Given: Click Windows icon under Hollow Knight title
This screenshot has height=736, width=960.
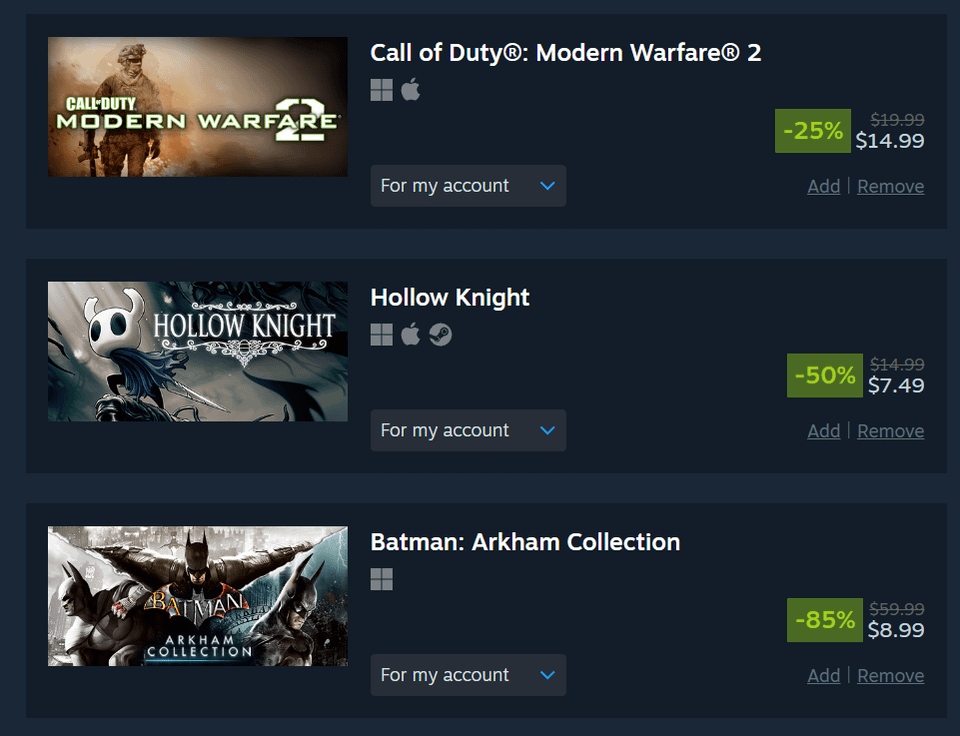Looking at the screenshot, I should [x=381, y=335].
